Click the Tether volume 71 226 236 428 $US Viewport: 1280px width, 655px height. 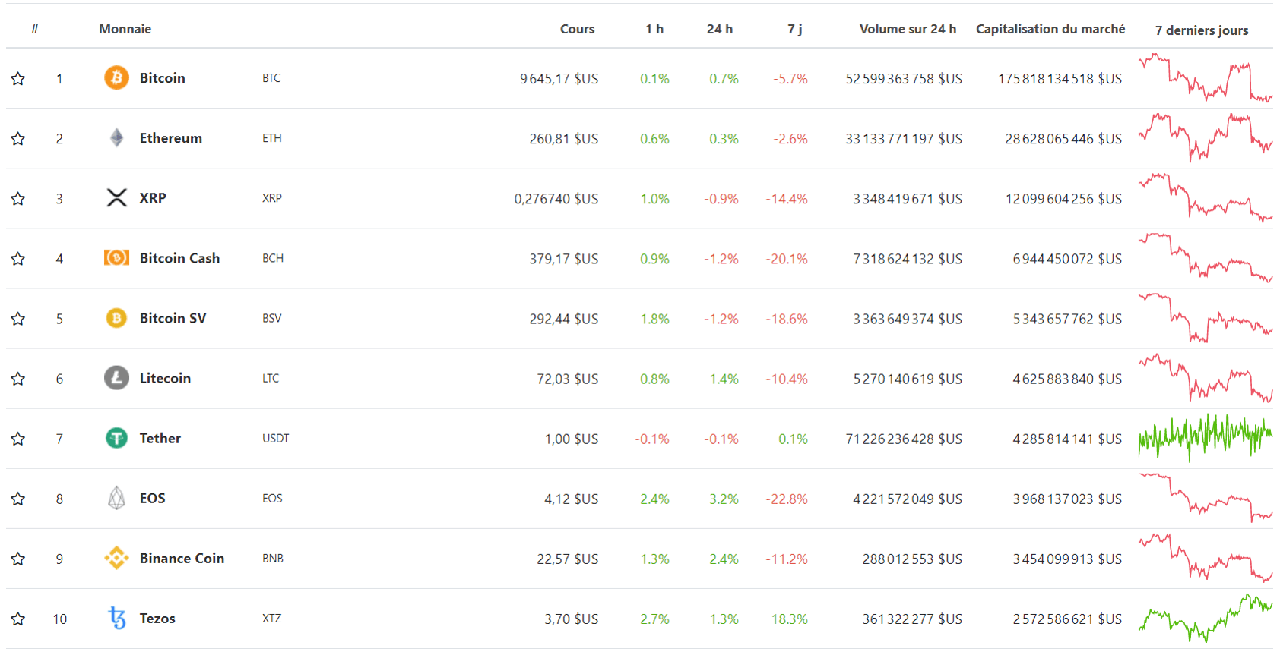pos(904,438)
